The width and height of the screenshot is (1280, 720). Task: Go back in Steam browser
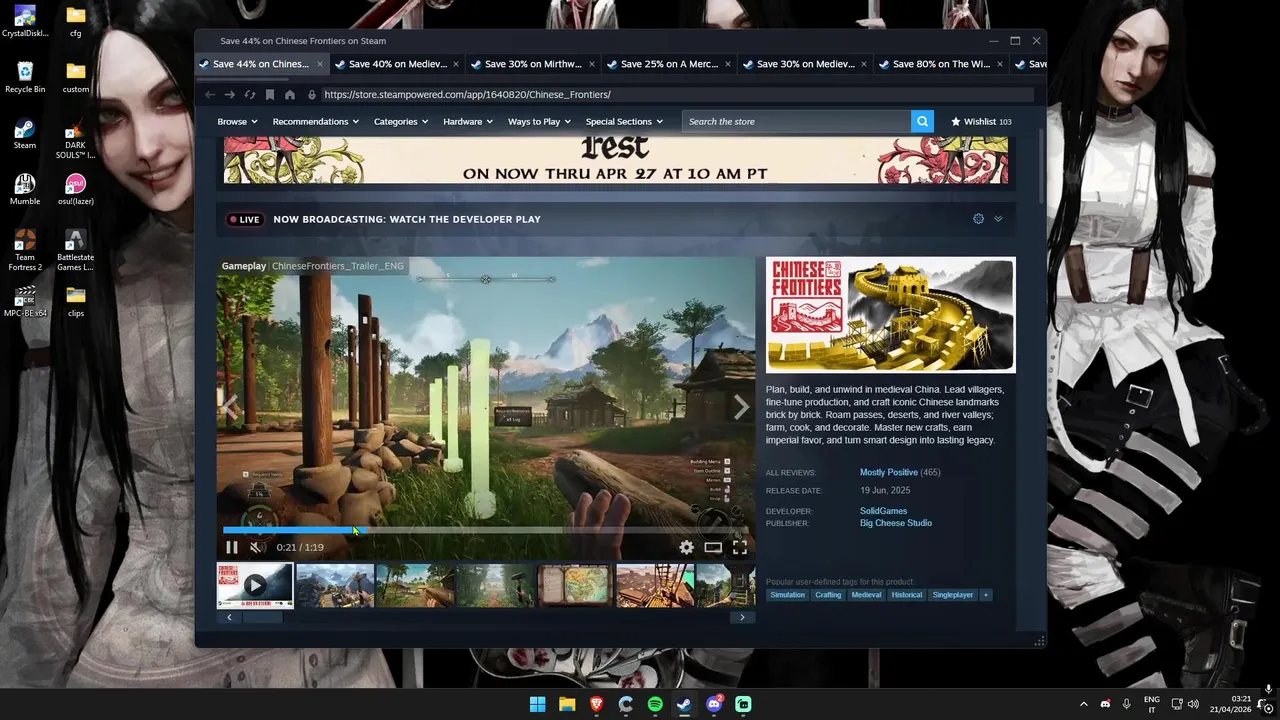click(x=210, y=94)
